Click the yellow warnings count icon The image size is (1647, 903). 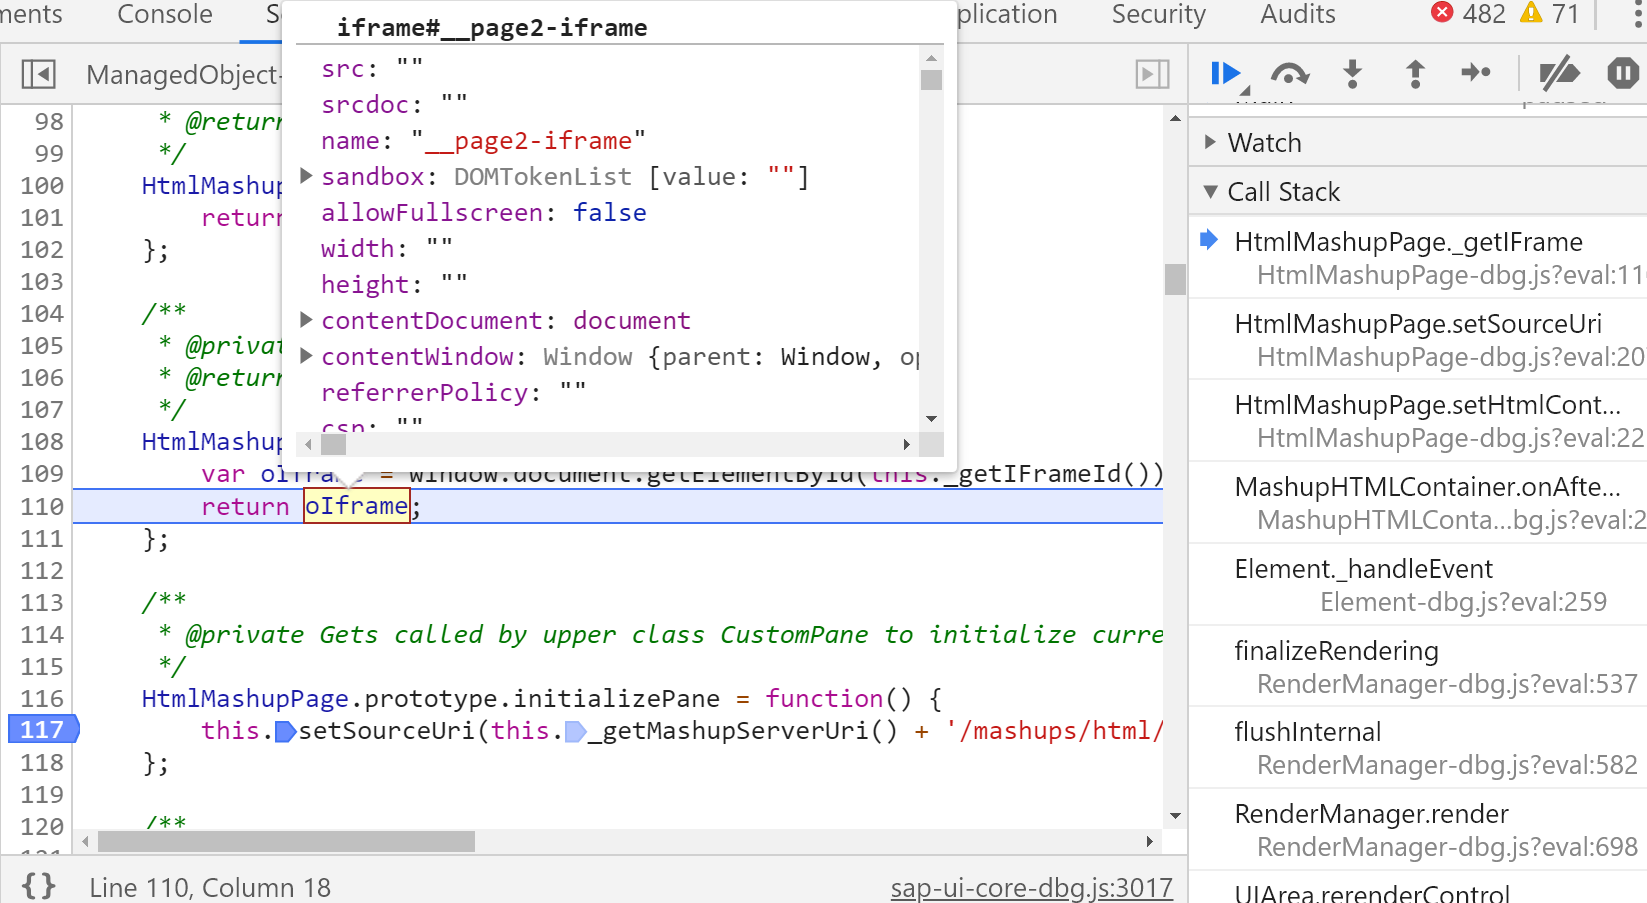(x=1531, y=13)
